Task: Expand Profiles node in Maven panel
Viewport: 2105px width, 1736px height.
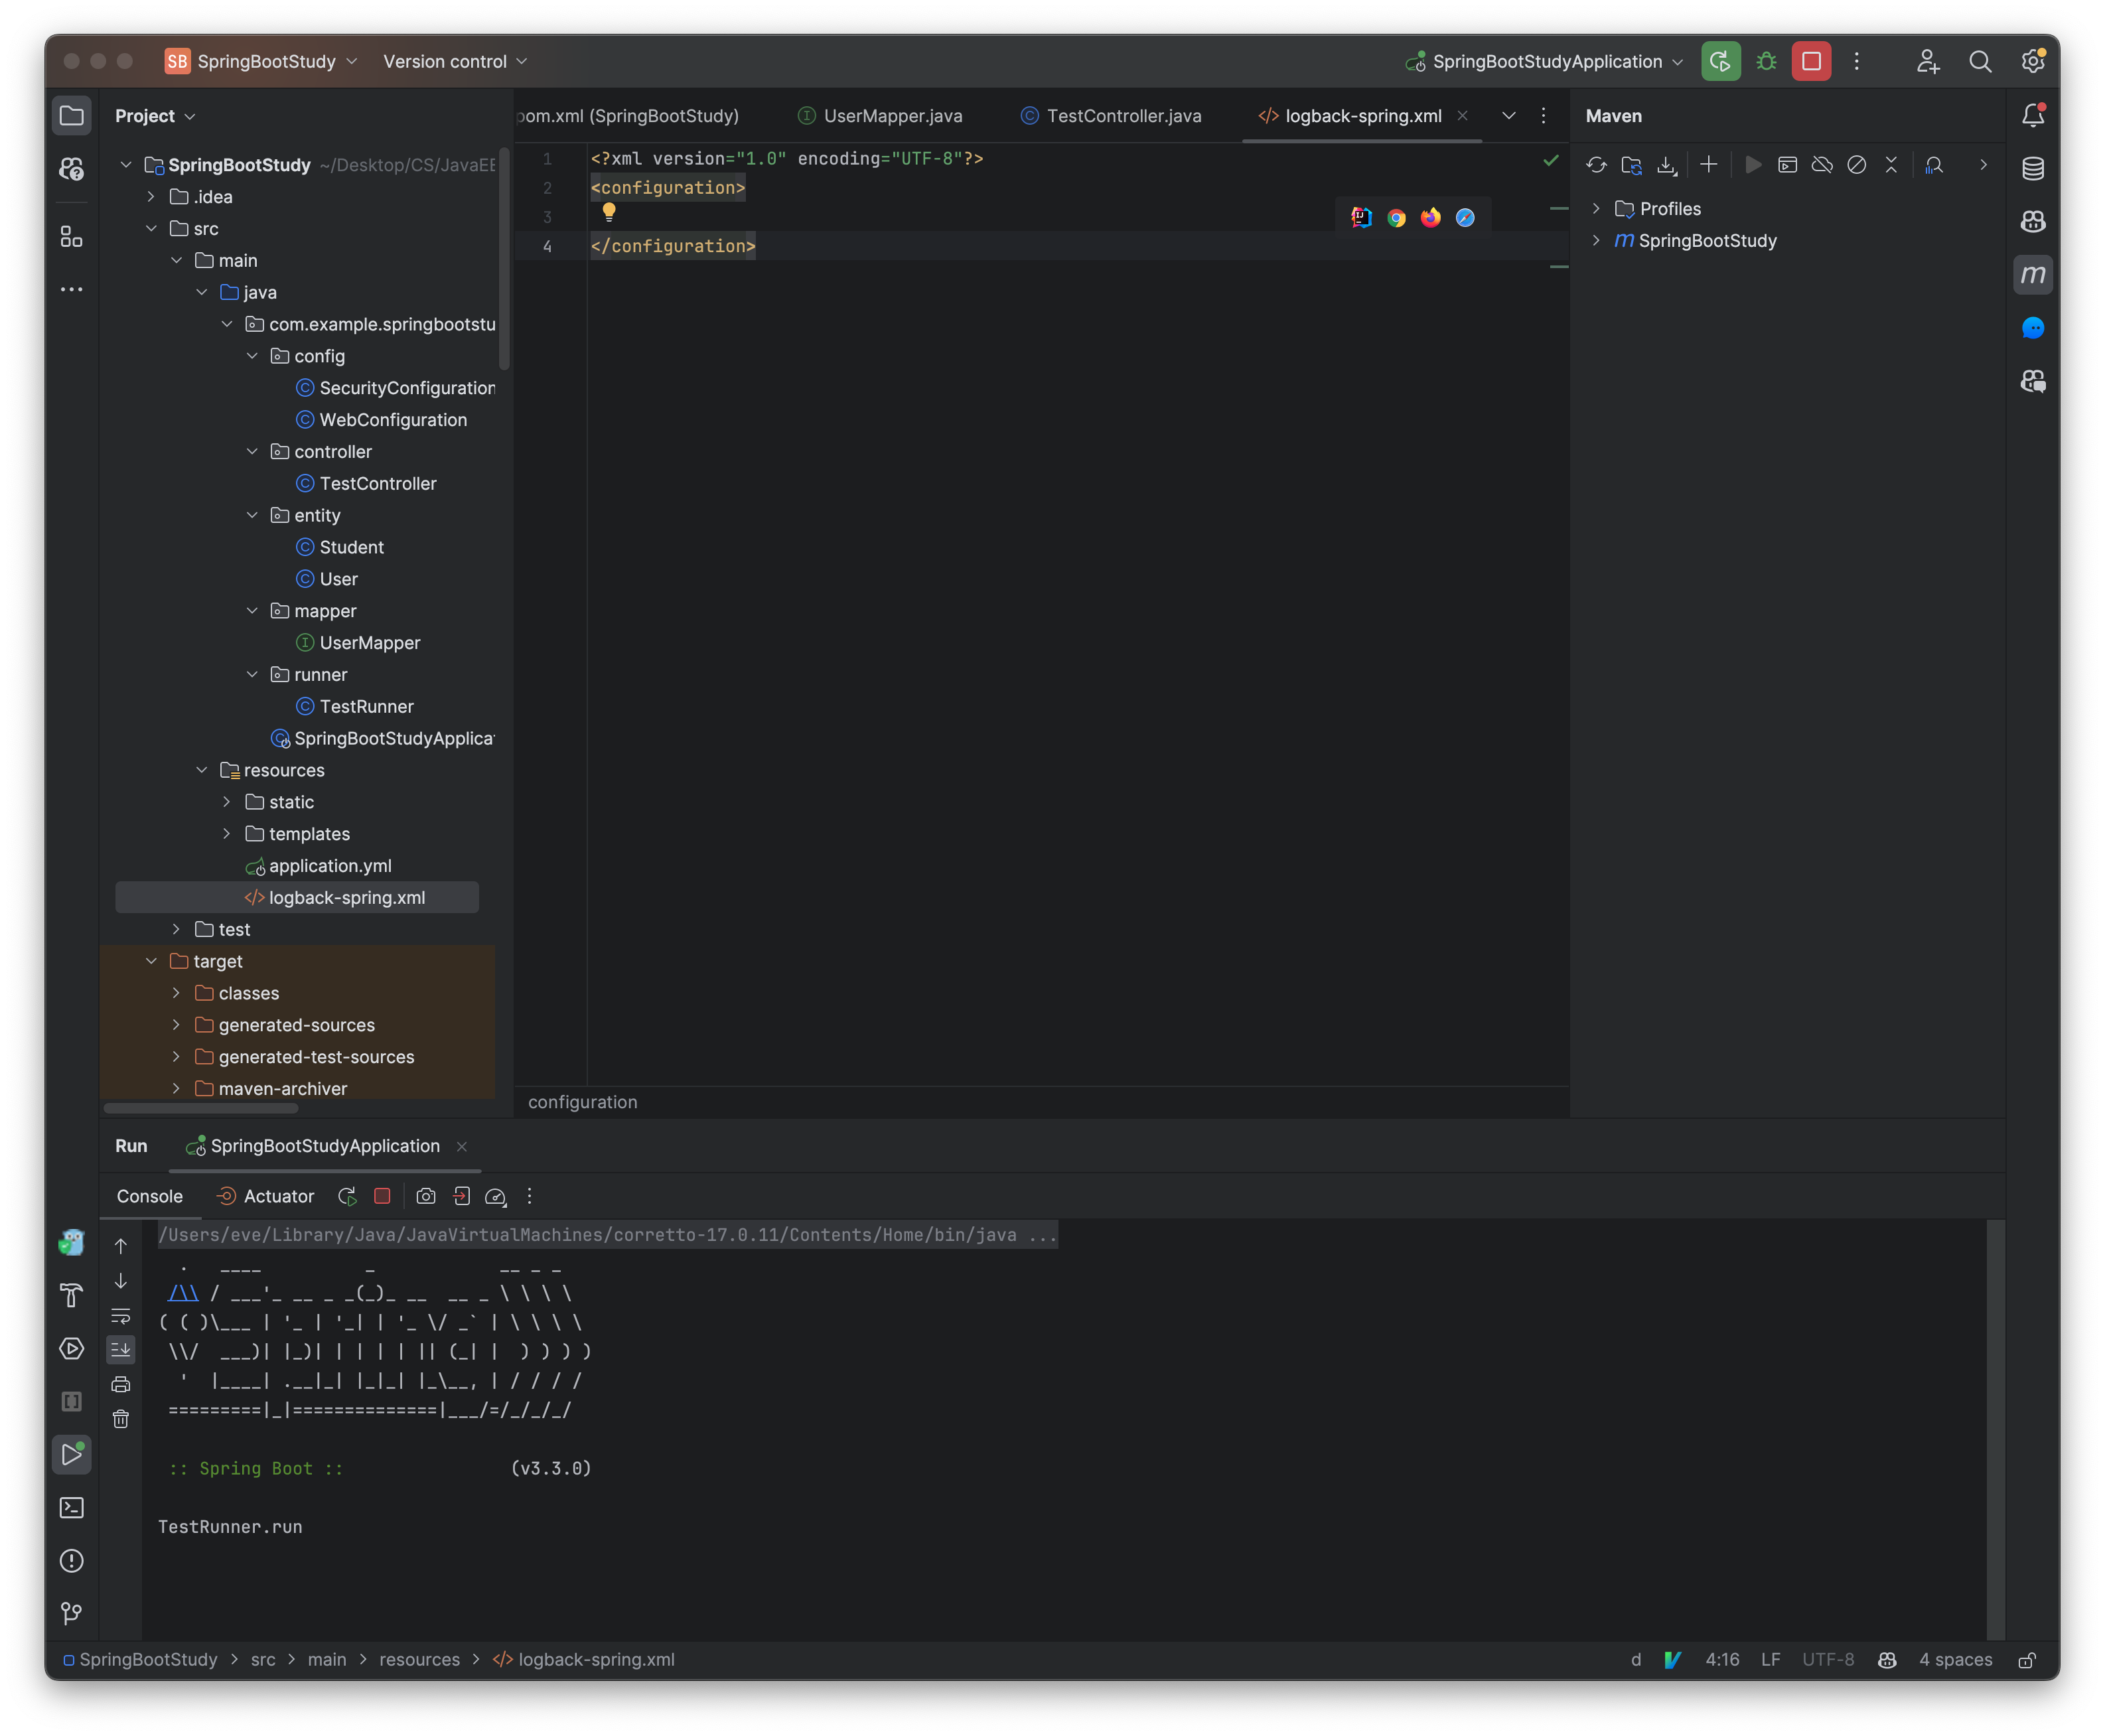Action: [1596, 209]
